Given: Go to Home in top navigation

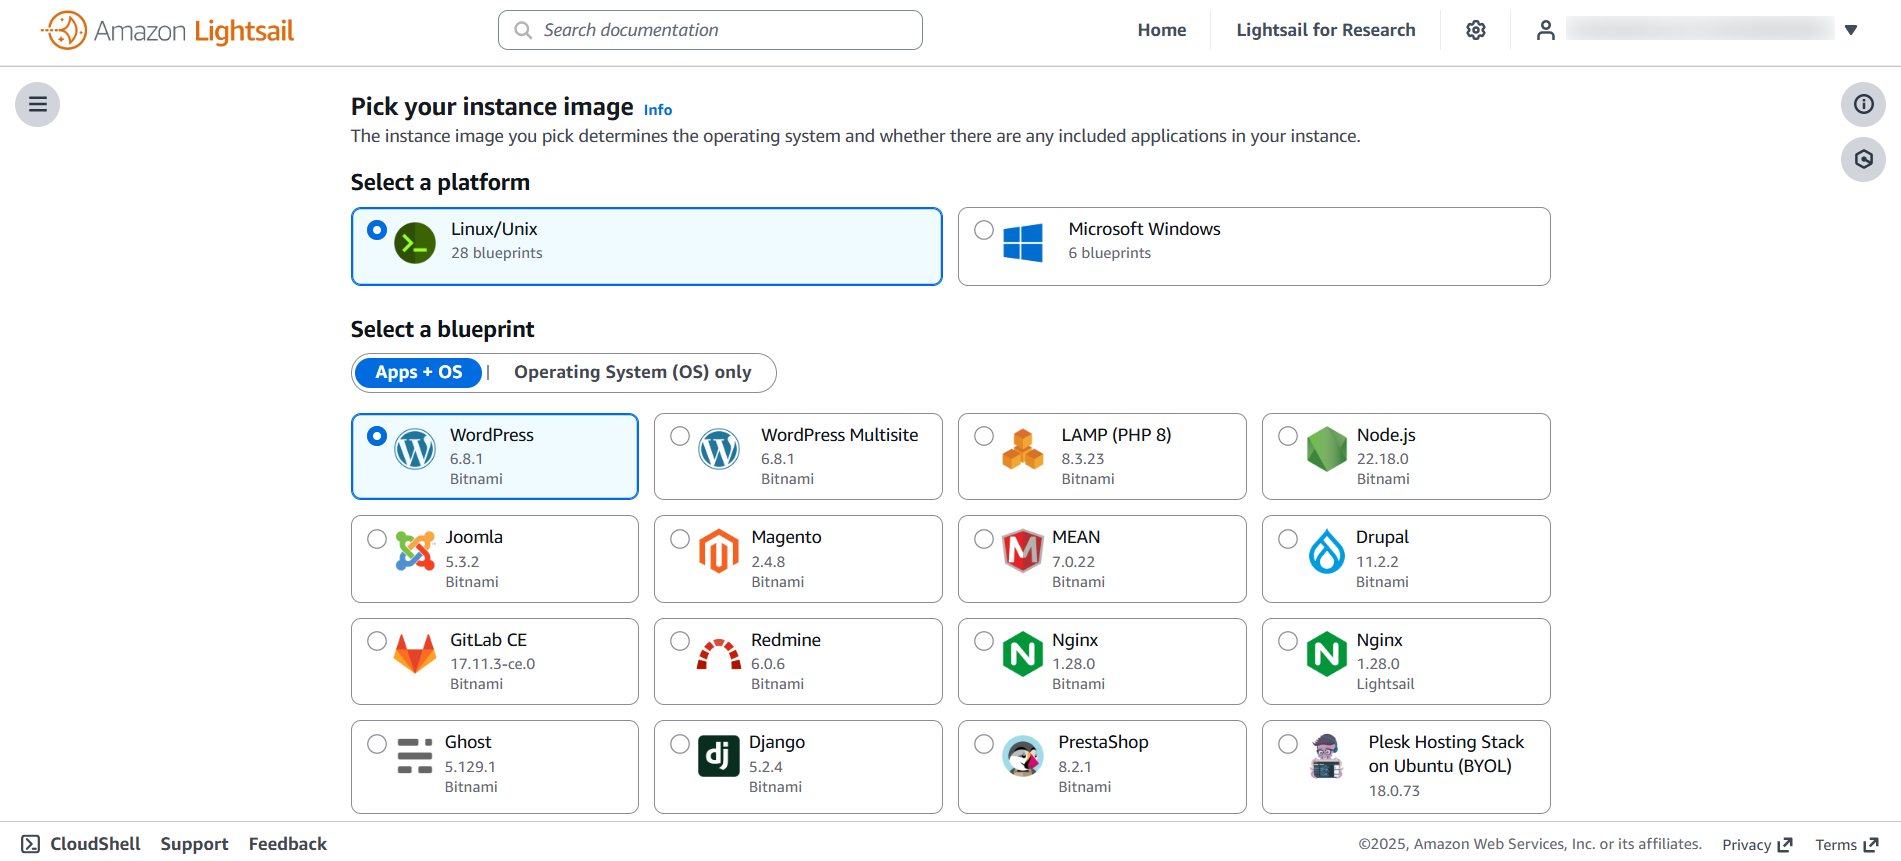Looking at the screenshot, I should (x=1162, y=30).
